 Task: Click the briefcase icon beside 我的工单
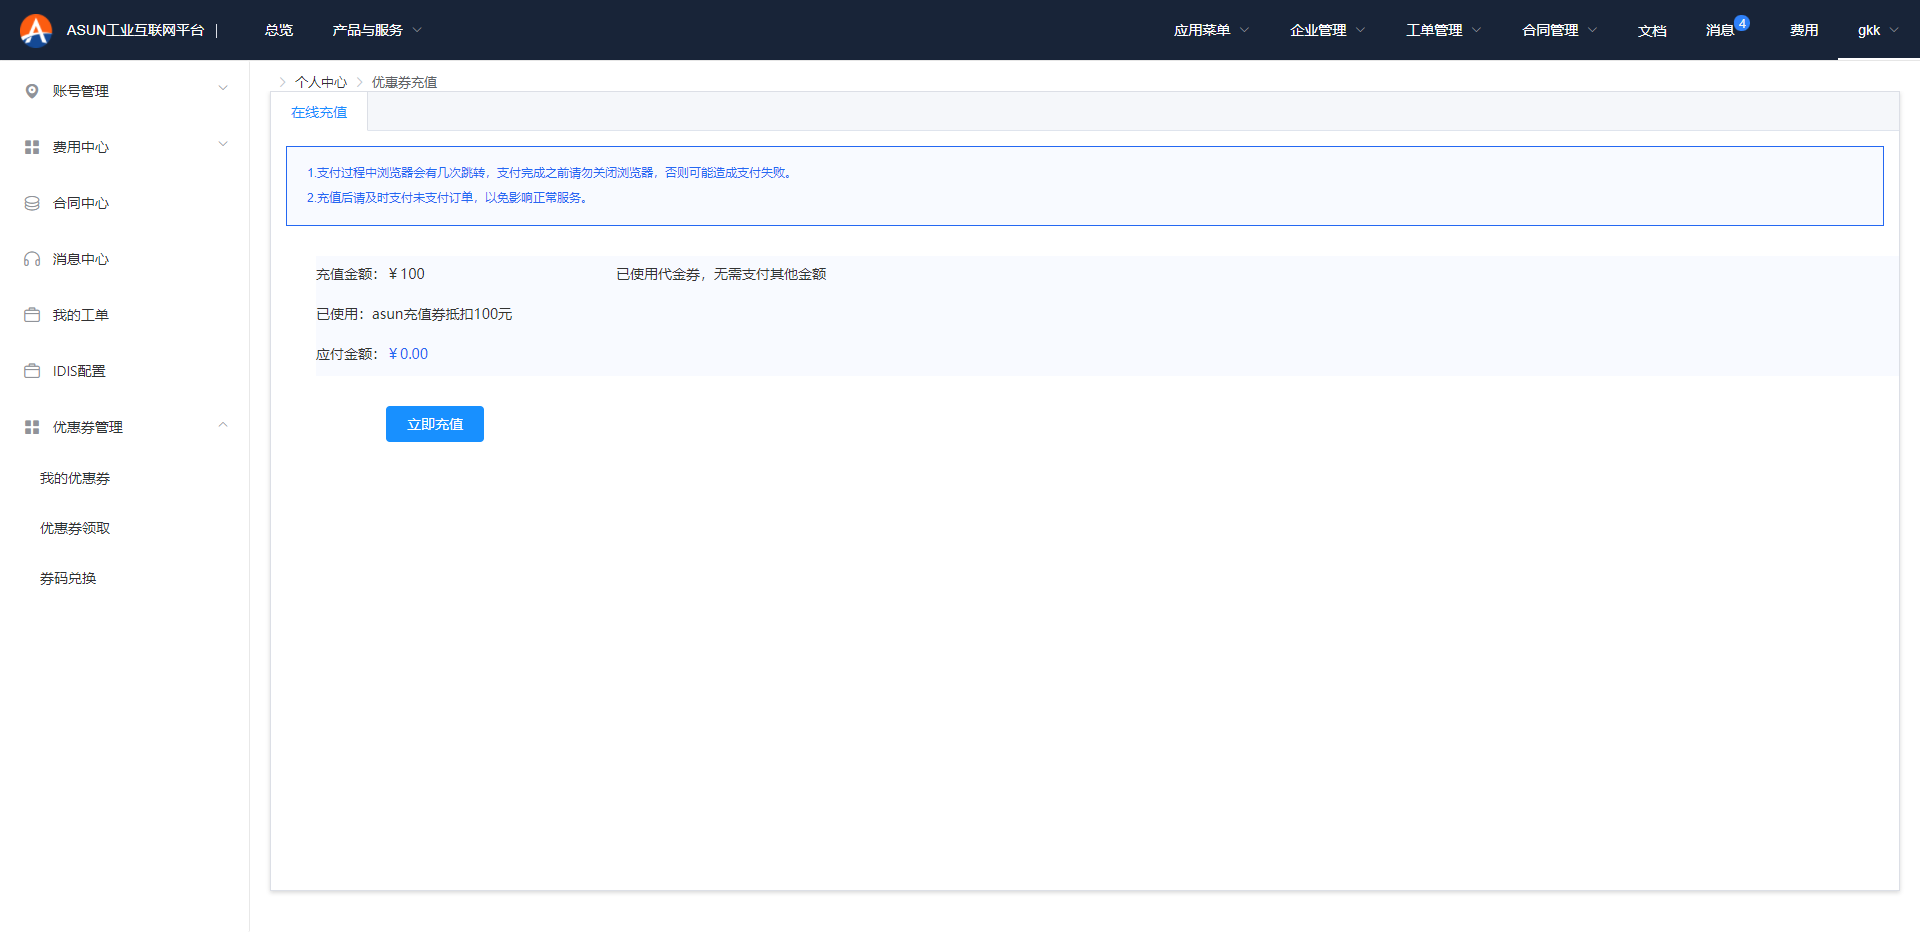click(x=32, y=315)
